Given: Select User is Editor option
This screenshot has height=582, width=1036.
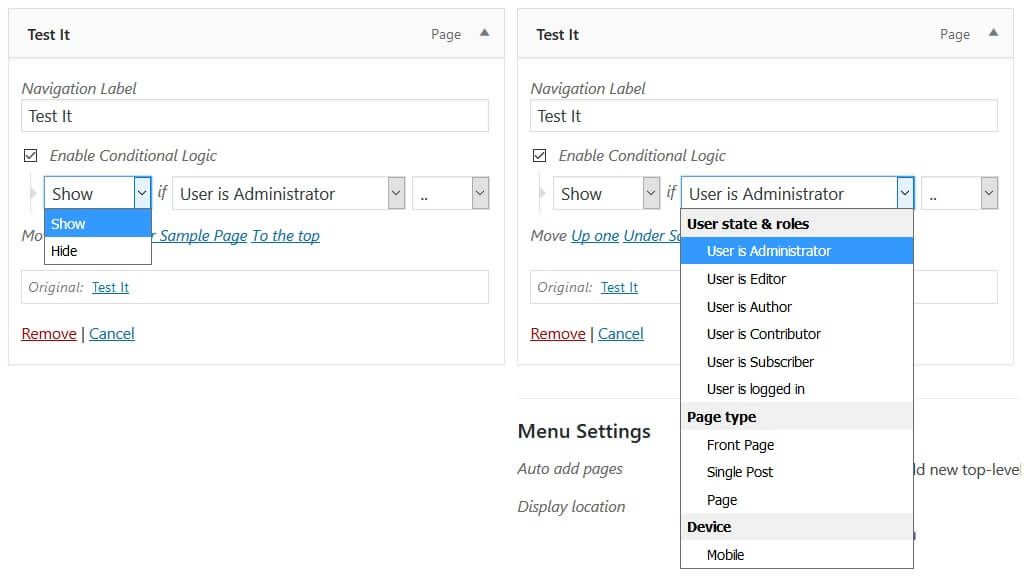Looking at the screenshot, I should coord(746,279).
